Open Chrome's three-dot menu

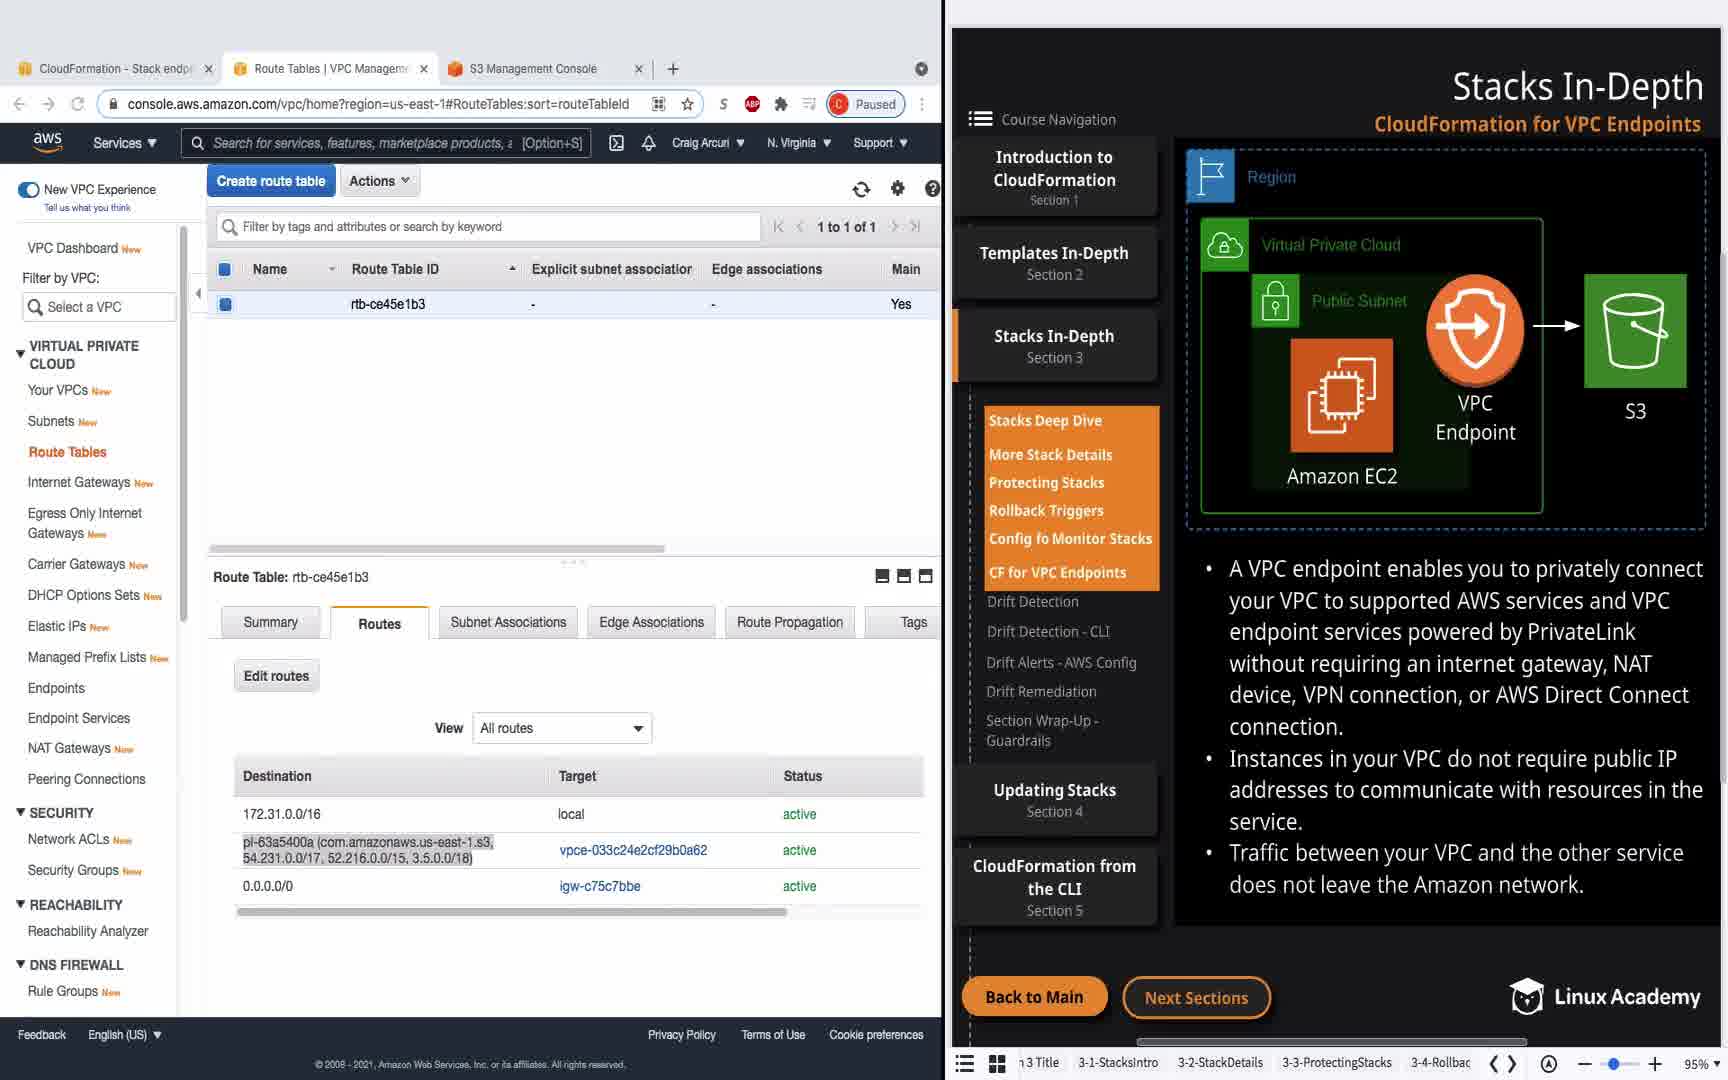tap(922, 104)
